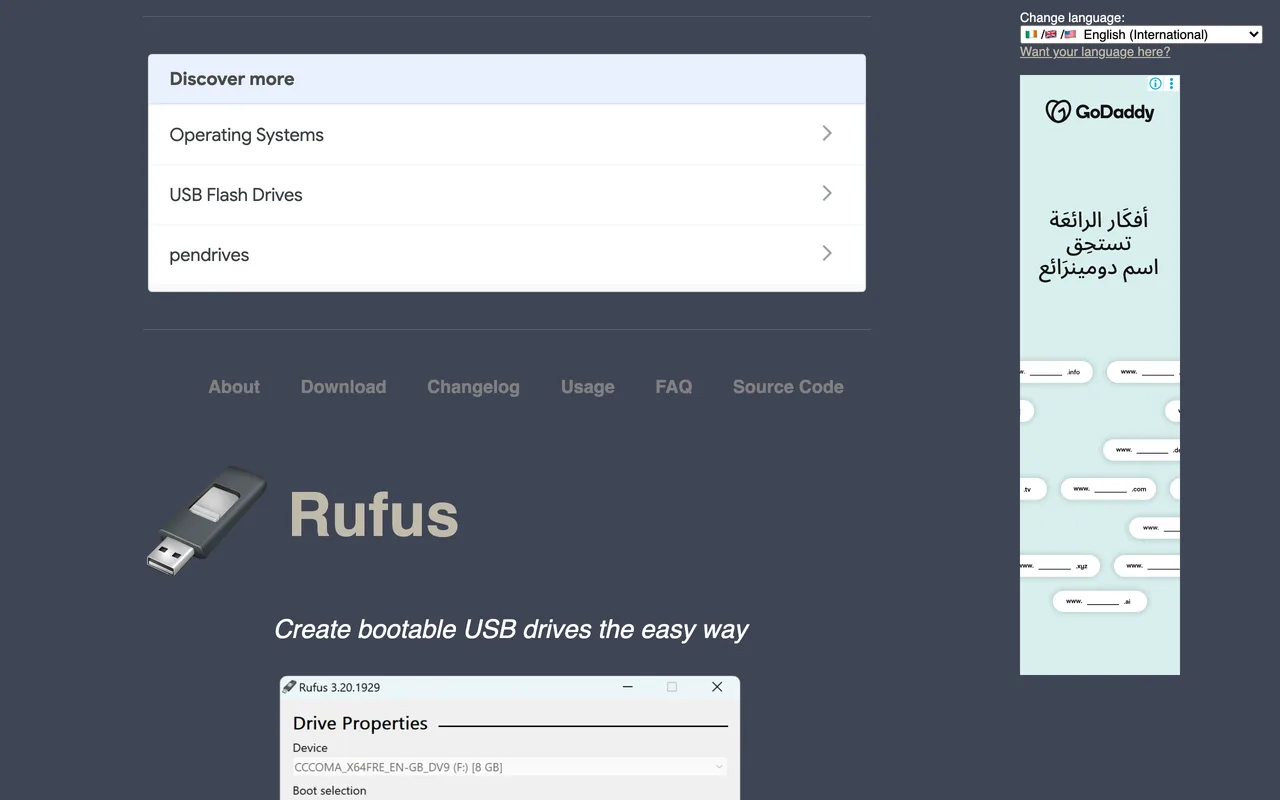Screen dimensions: 1280x800
Task: Open the FAQ link
Action: click(674, 387)
